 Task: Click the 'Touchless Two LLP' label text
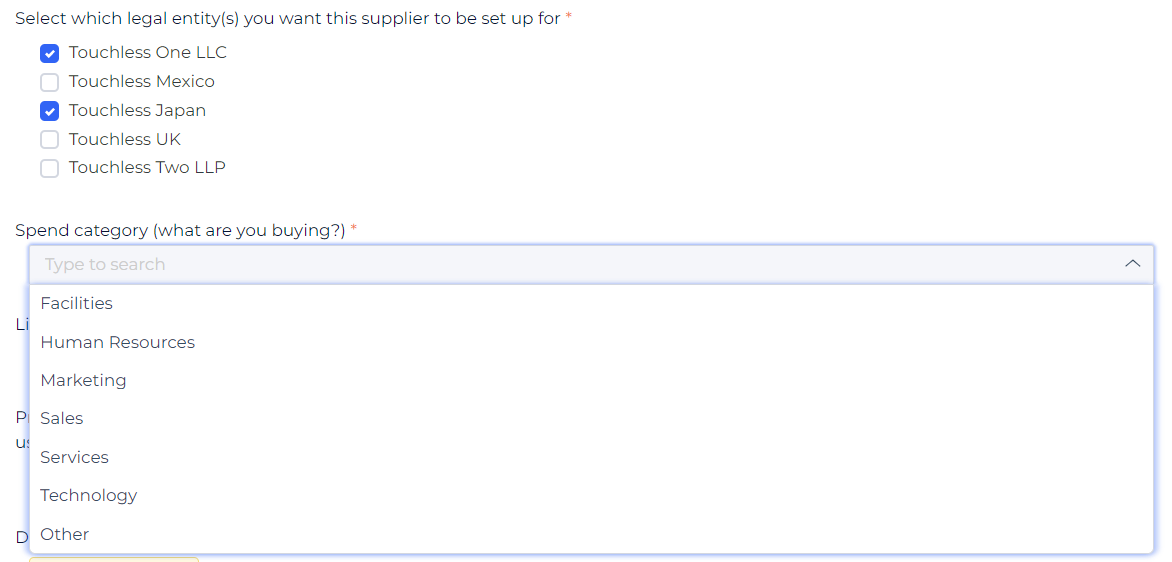[147, 167]
